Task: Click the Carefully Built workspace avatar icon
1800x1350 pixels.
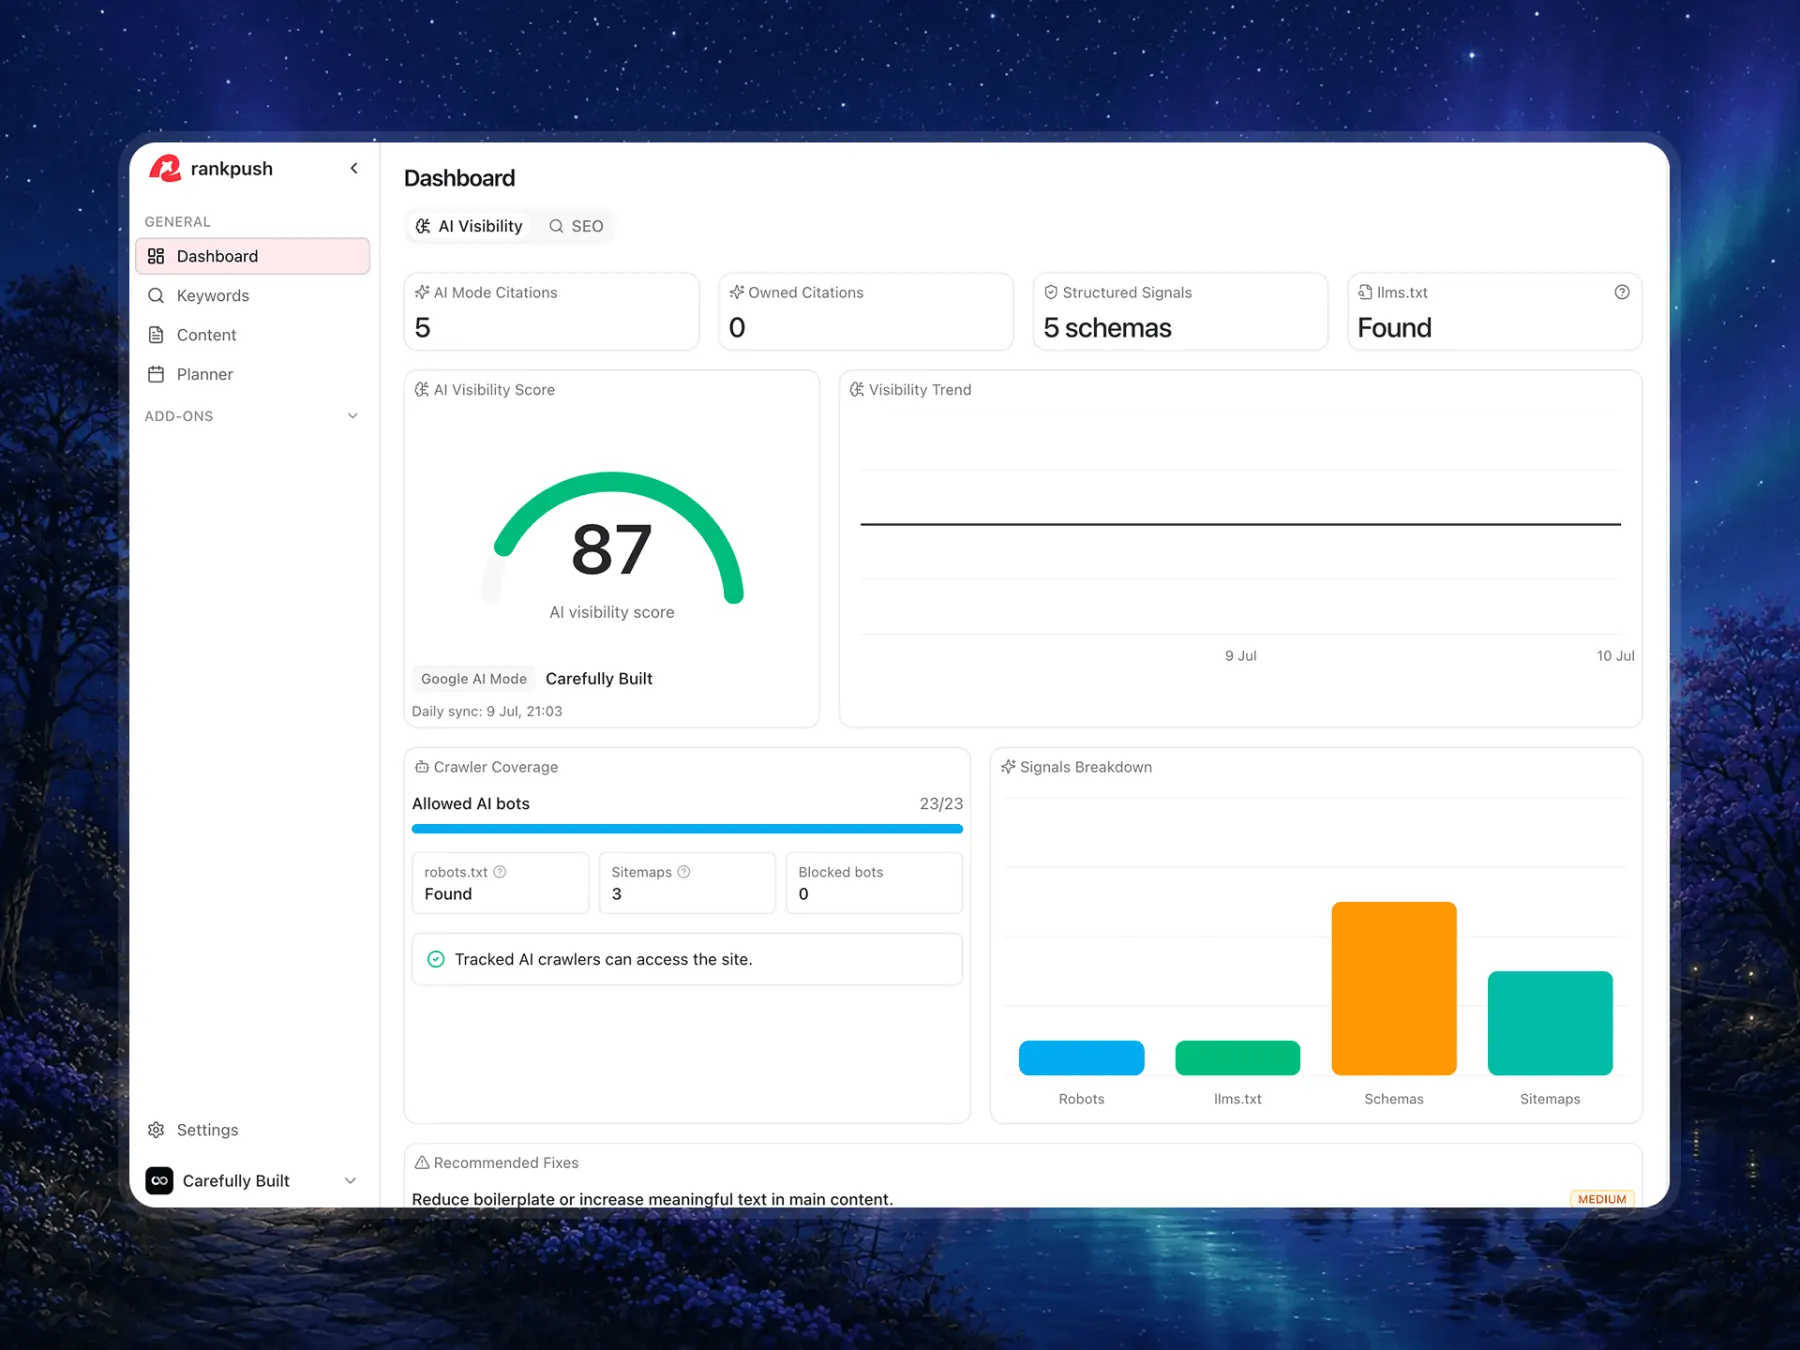Action: (x=159, y=1181)
